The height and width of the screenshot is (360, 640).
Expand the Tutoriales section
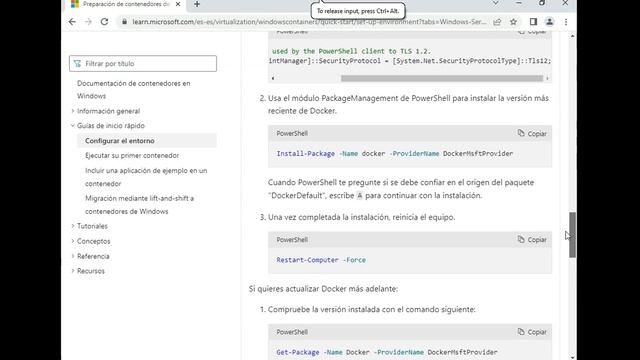(x=89, y=226)
